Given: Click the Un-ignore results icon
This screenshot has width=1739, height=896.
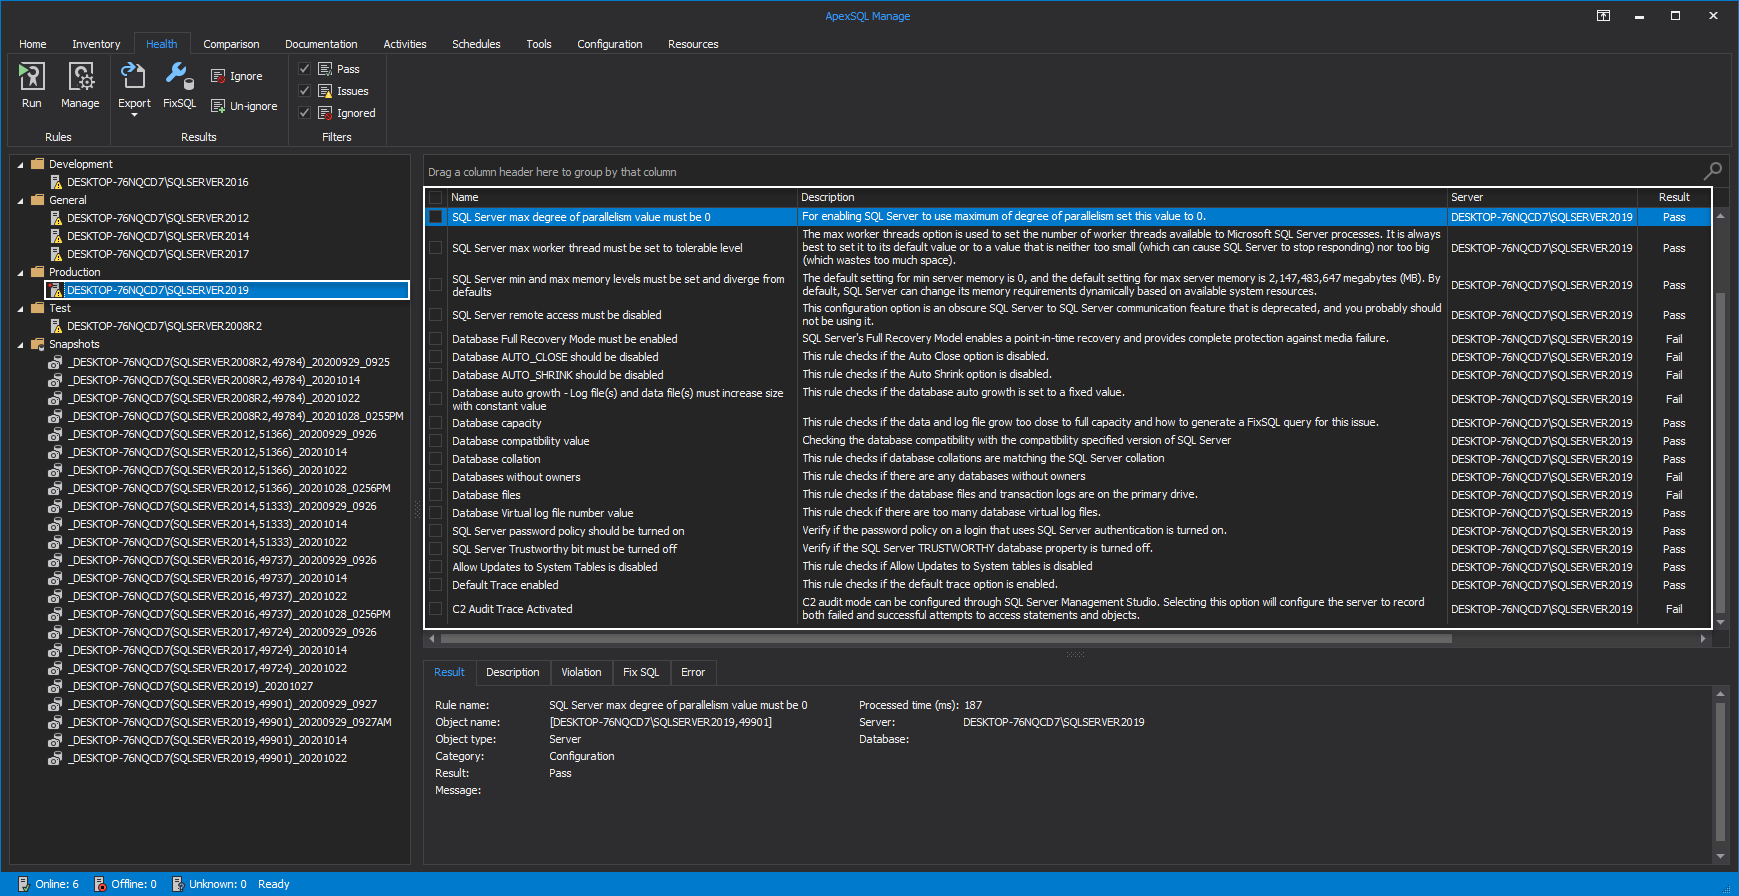Looking at the screenshot, I should (218, 106).
